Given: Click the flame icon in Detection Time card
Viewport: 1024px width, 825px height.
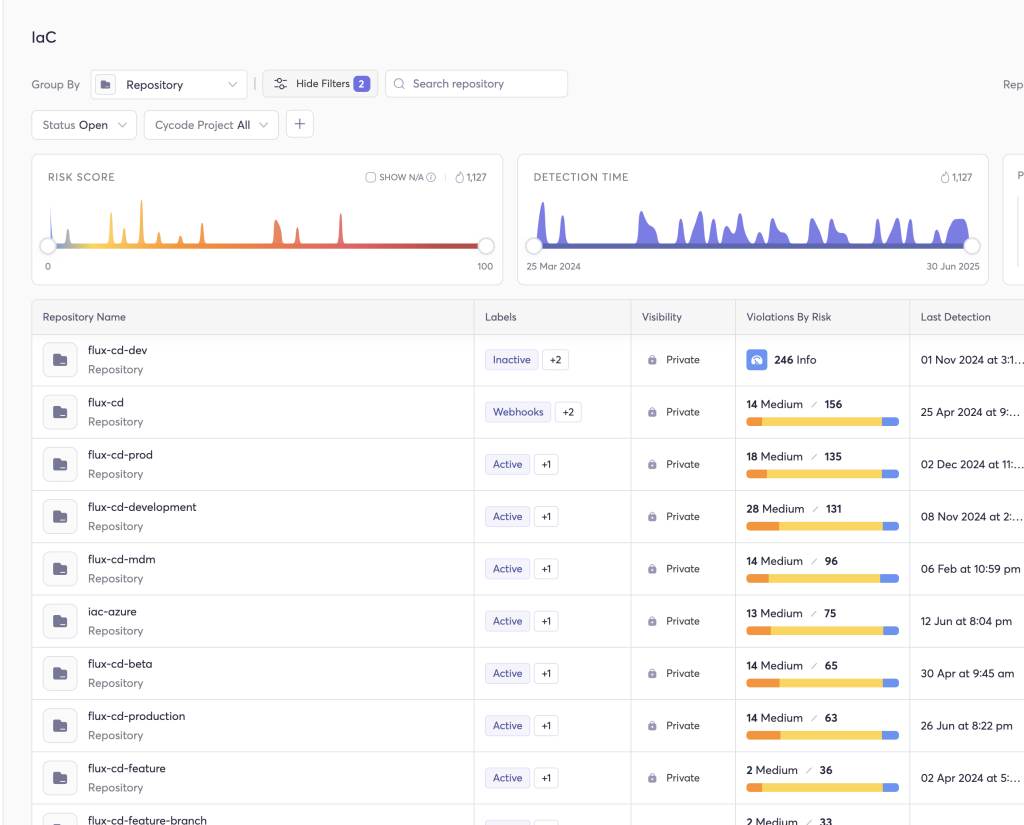Looking at the screenshot, I should pos(945,178).
